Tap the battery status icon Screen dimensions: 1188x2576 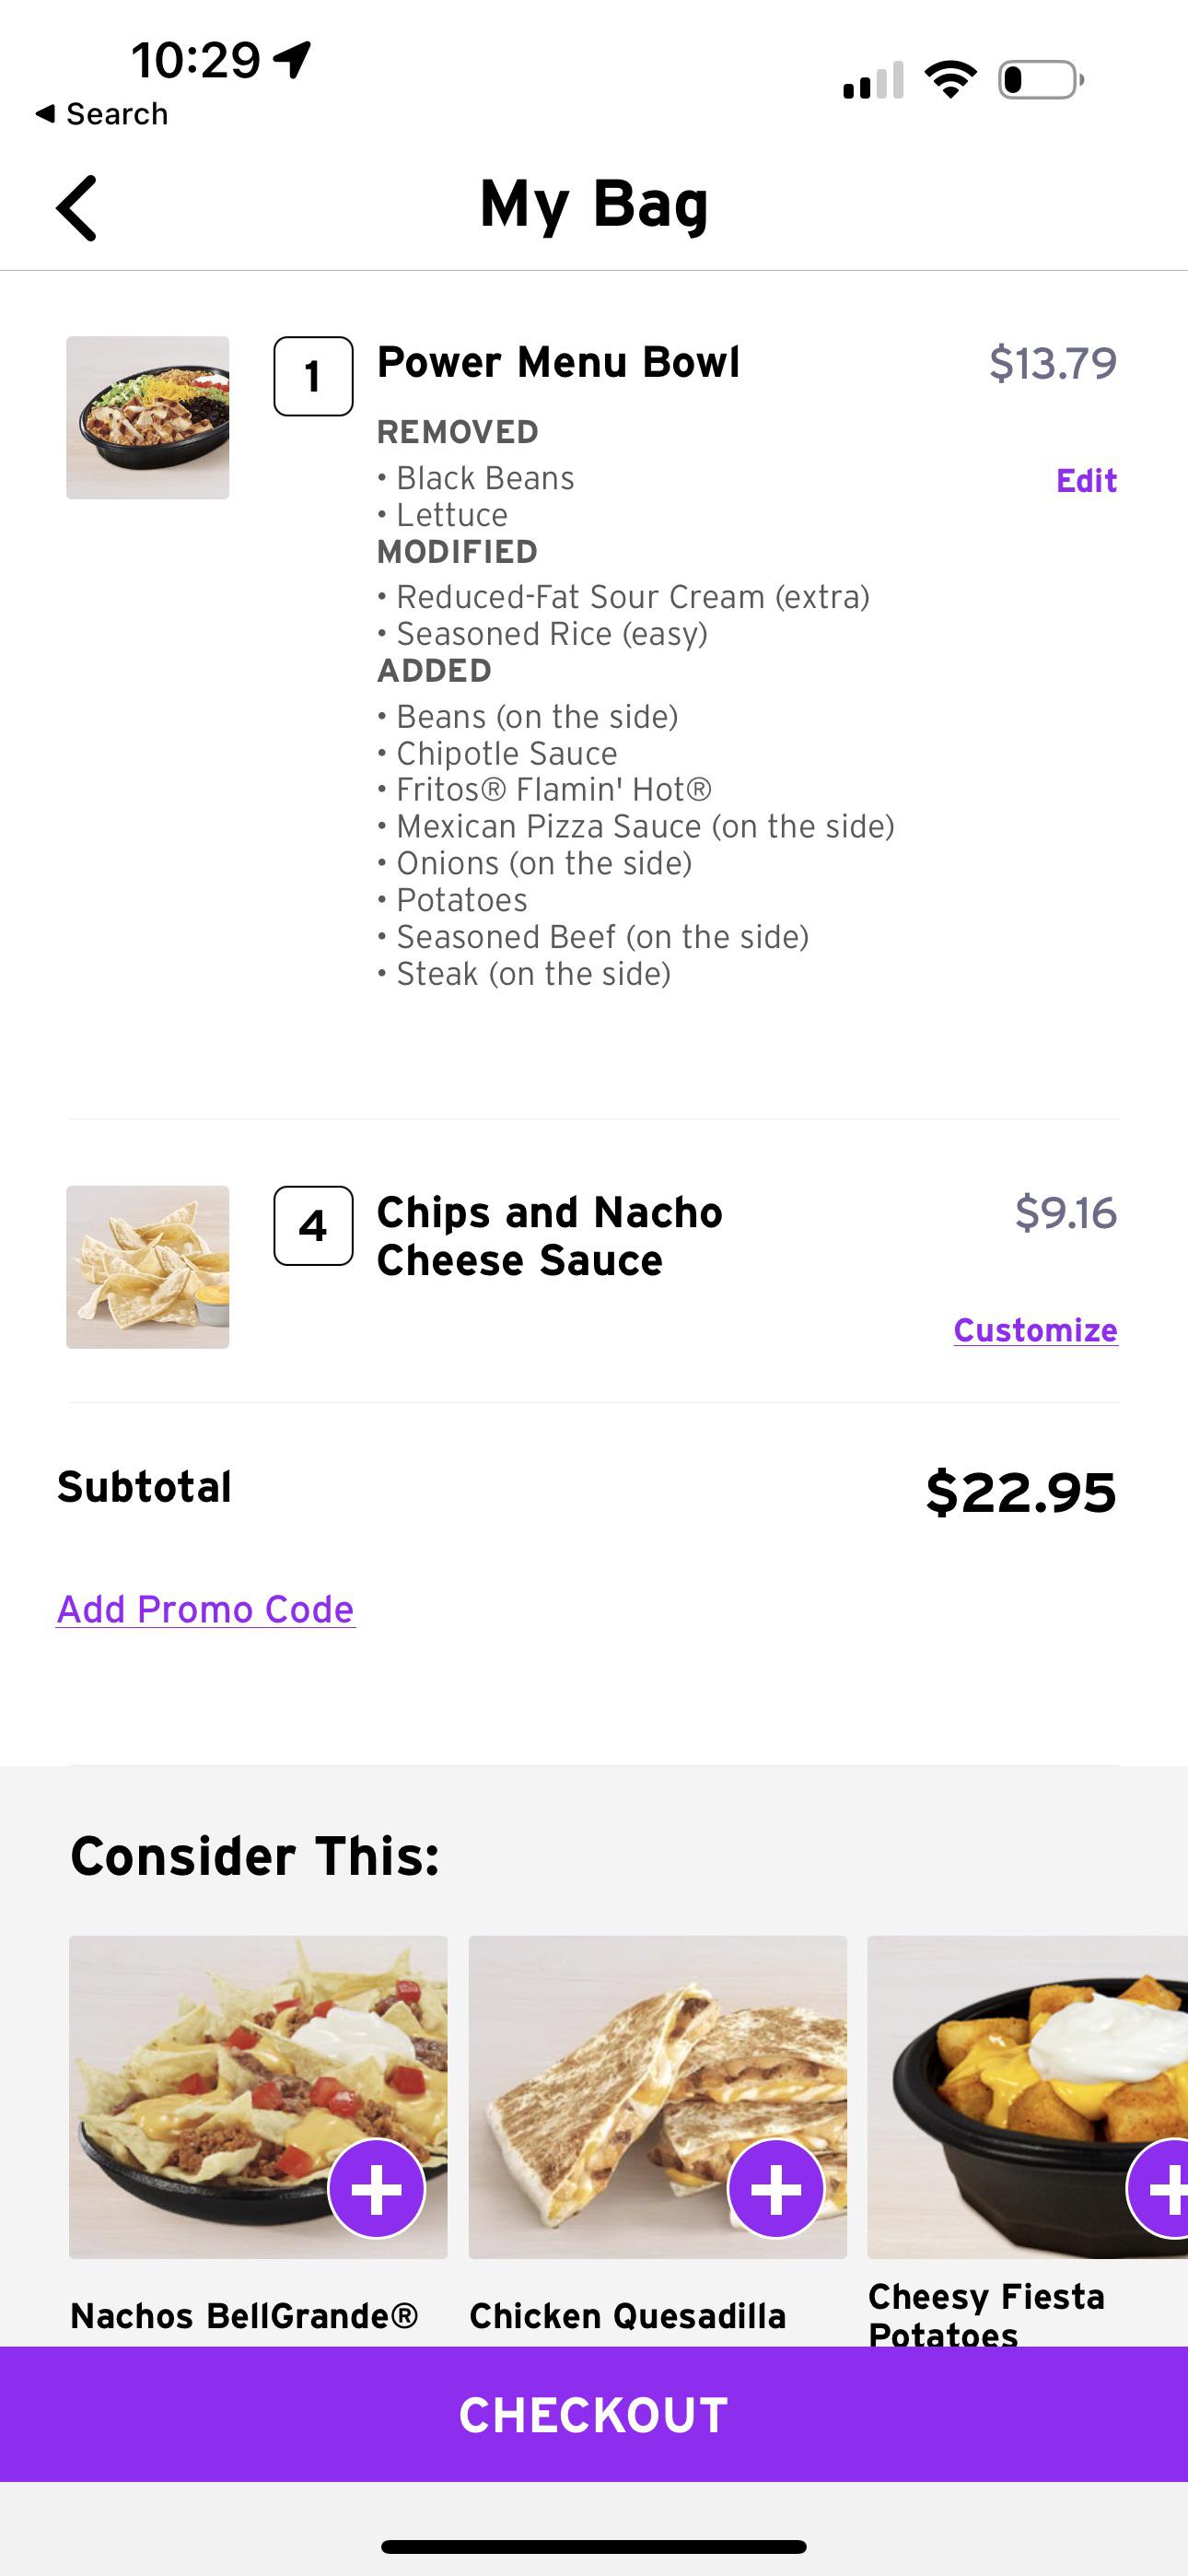pos(1041,80)
